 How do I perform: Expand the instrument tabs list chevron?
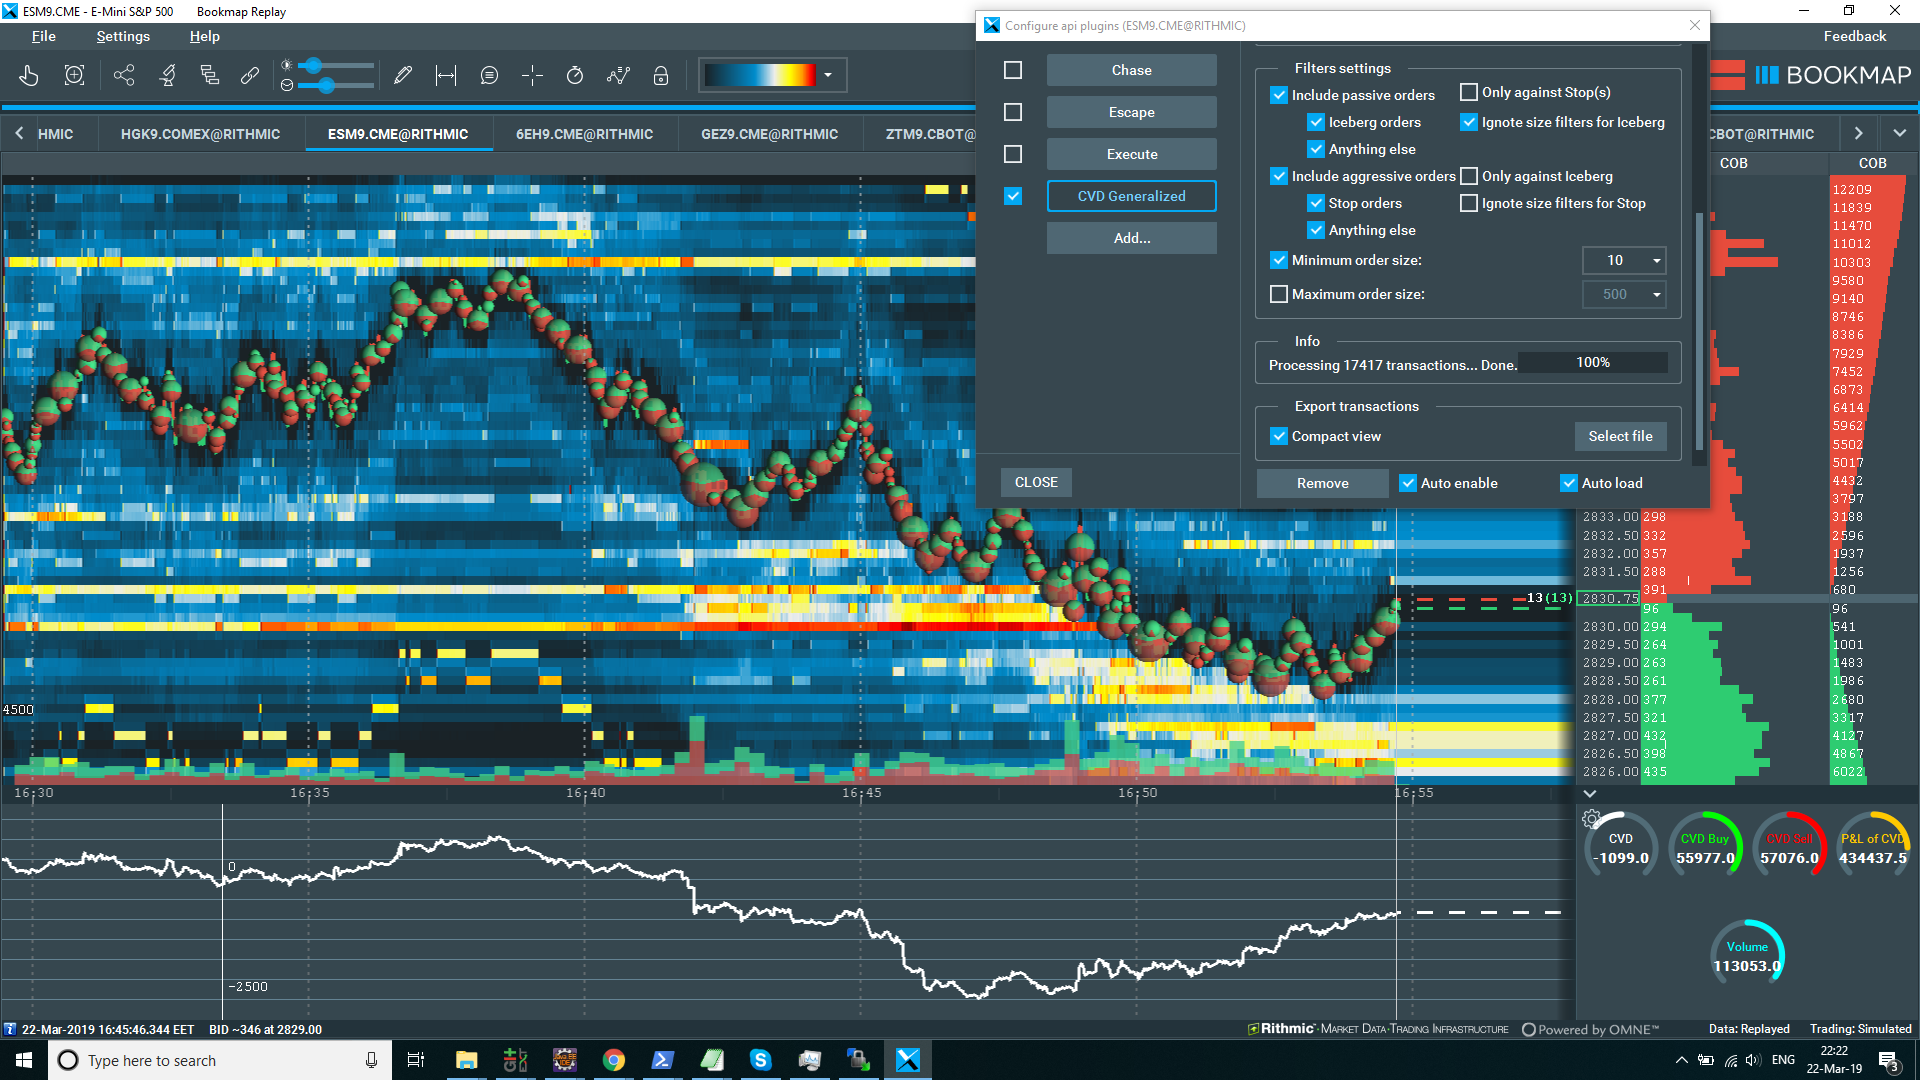click(x=1899, y=133)
